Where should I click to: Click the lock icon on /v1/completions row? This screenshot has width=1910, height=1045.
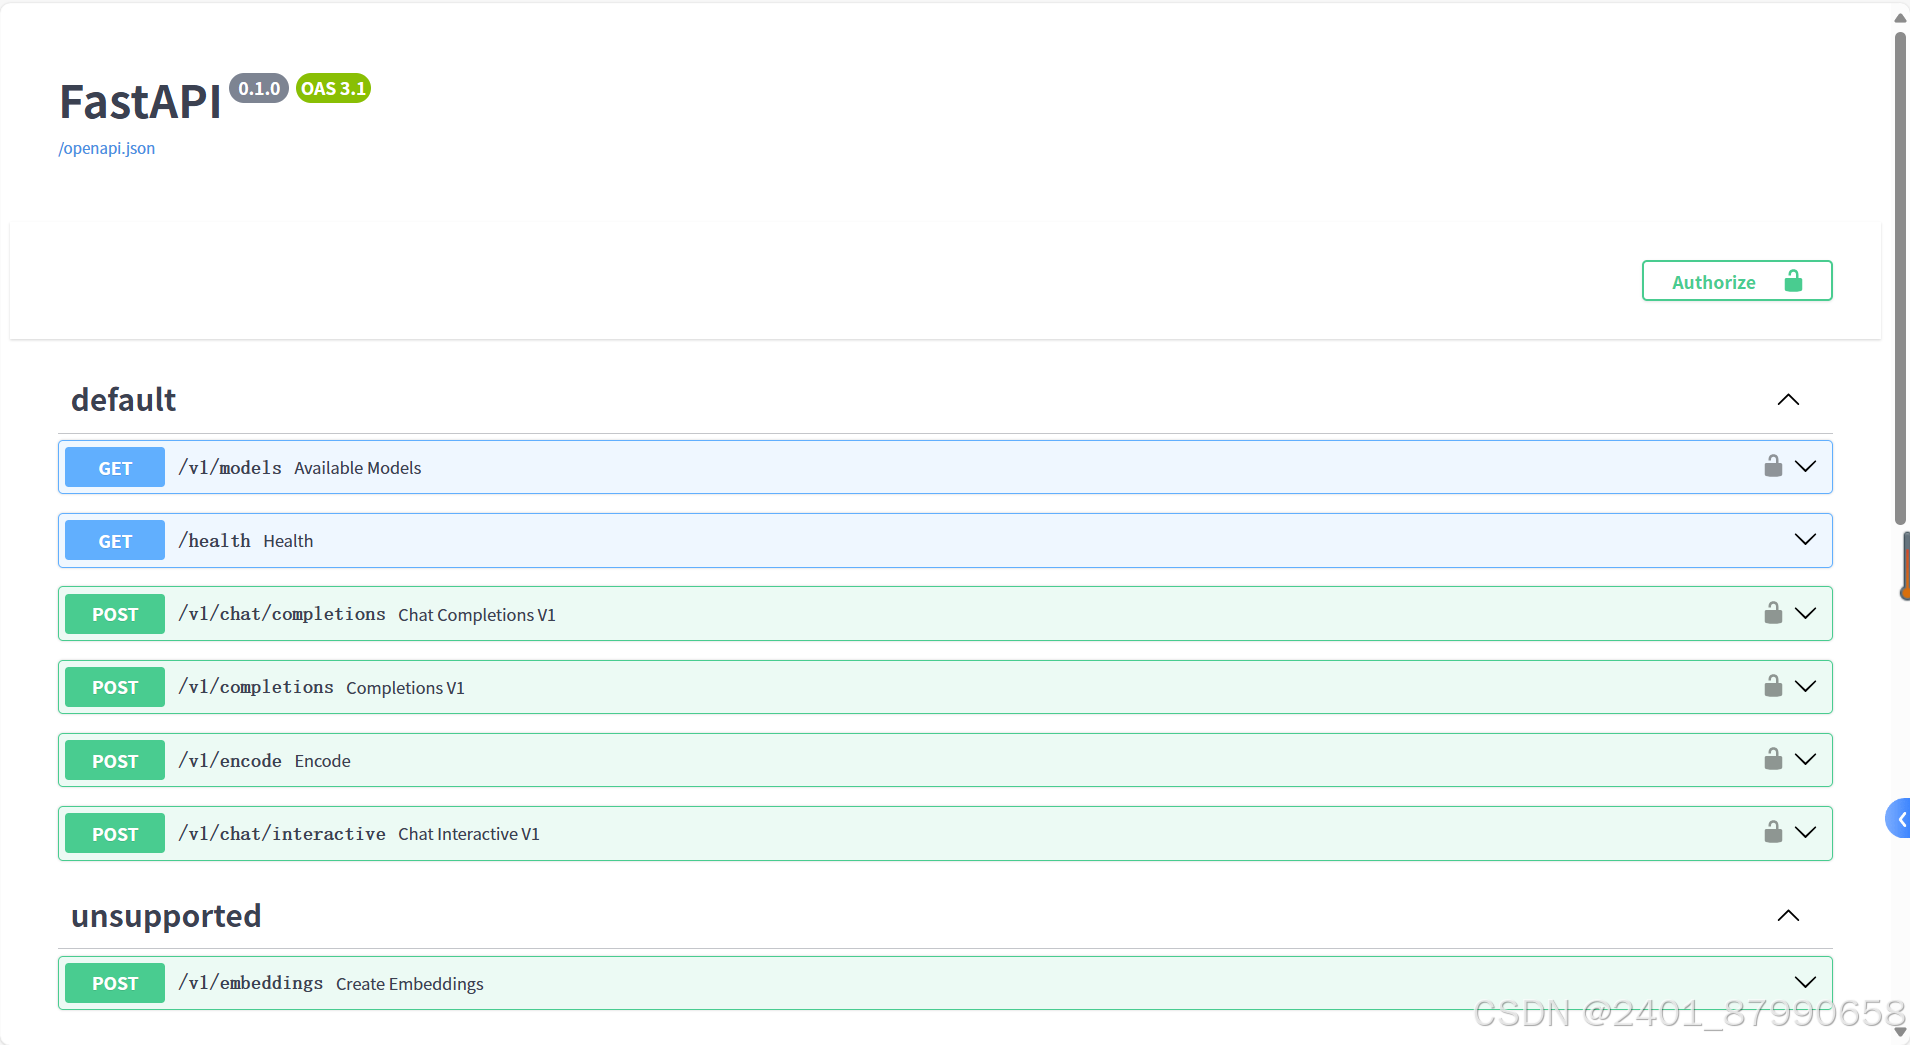point(1773,686)
